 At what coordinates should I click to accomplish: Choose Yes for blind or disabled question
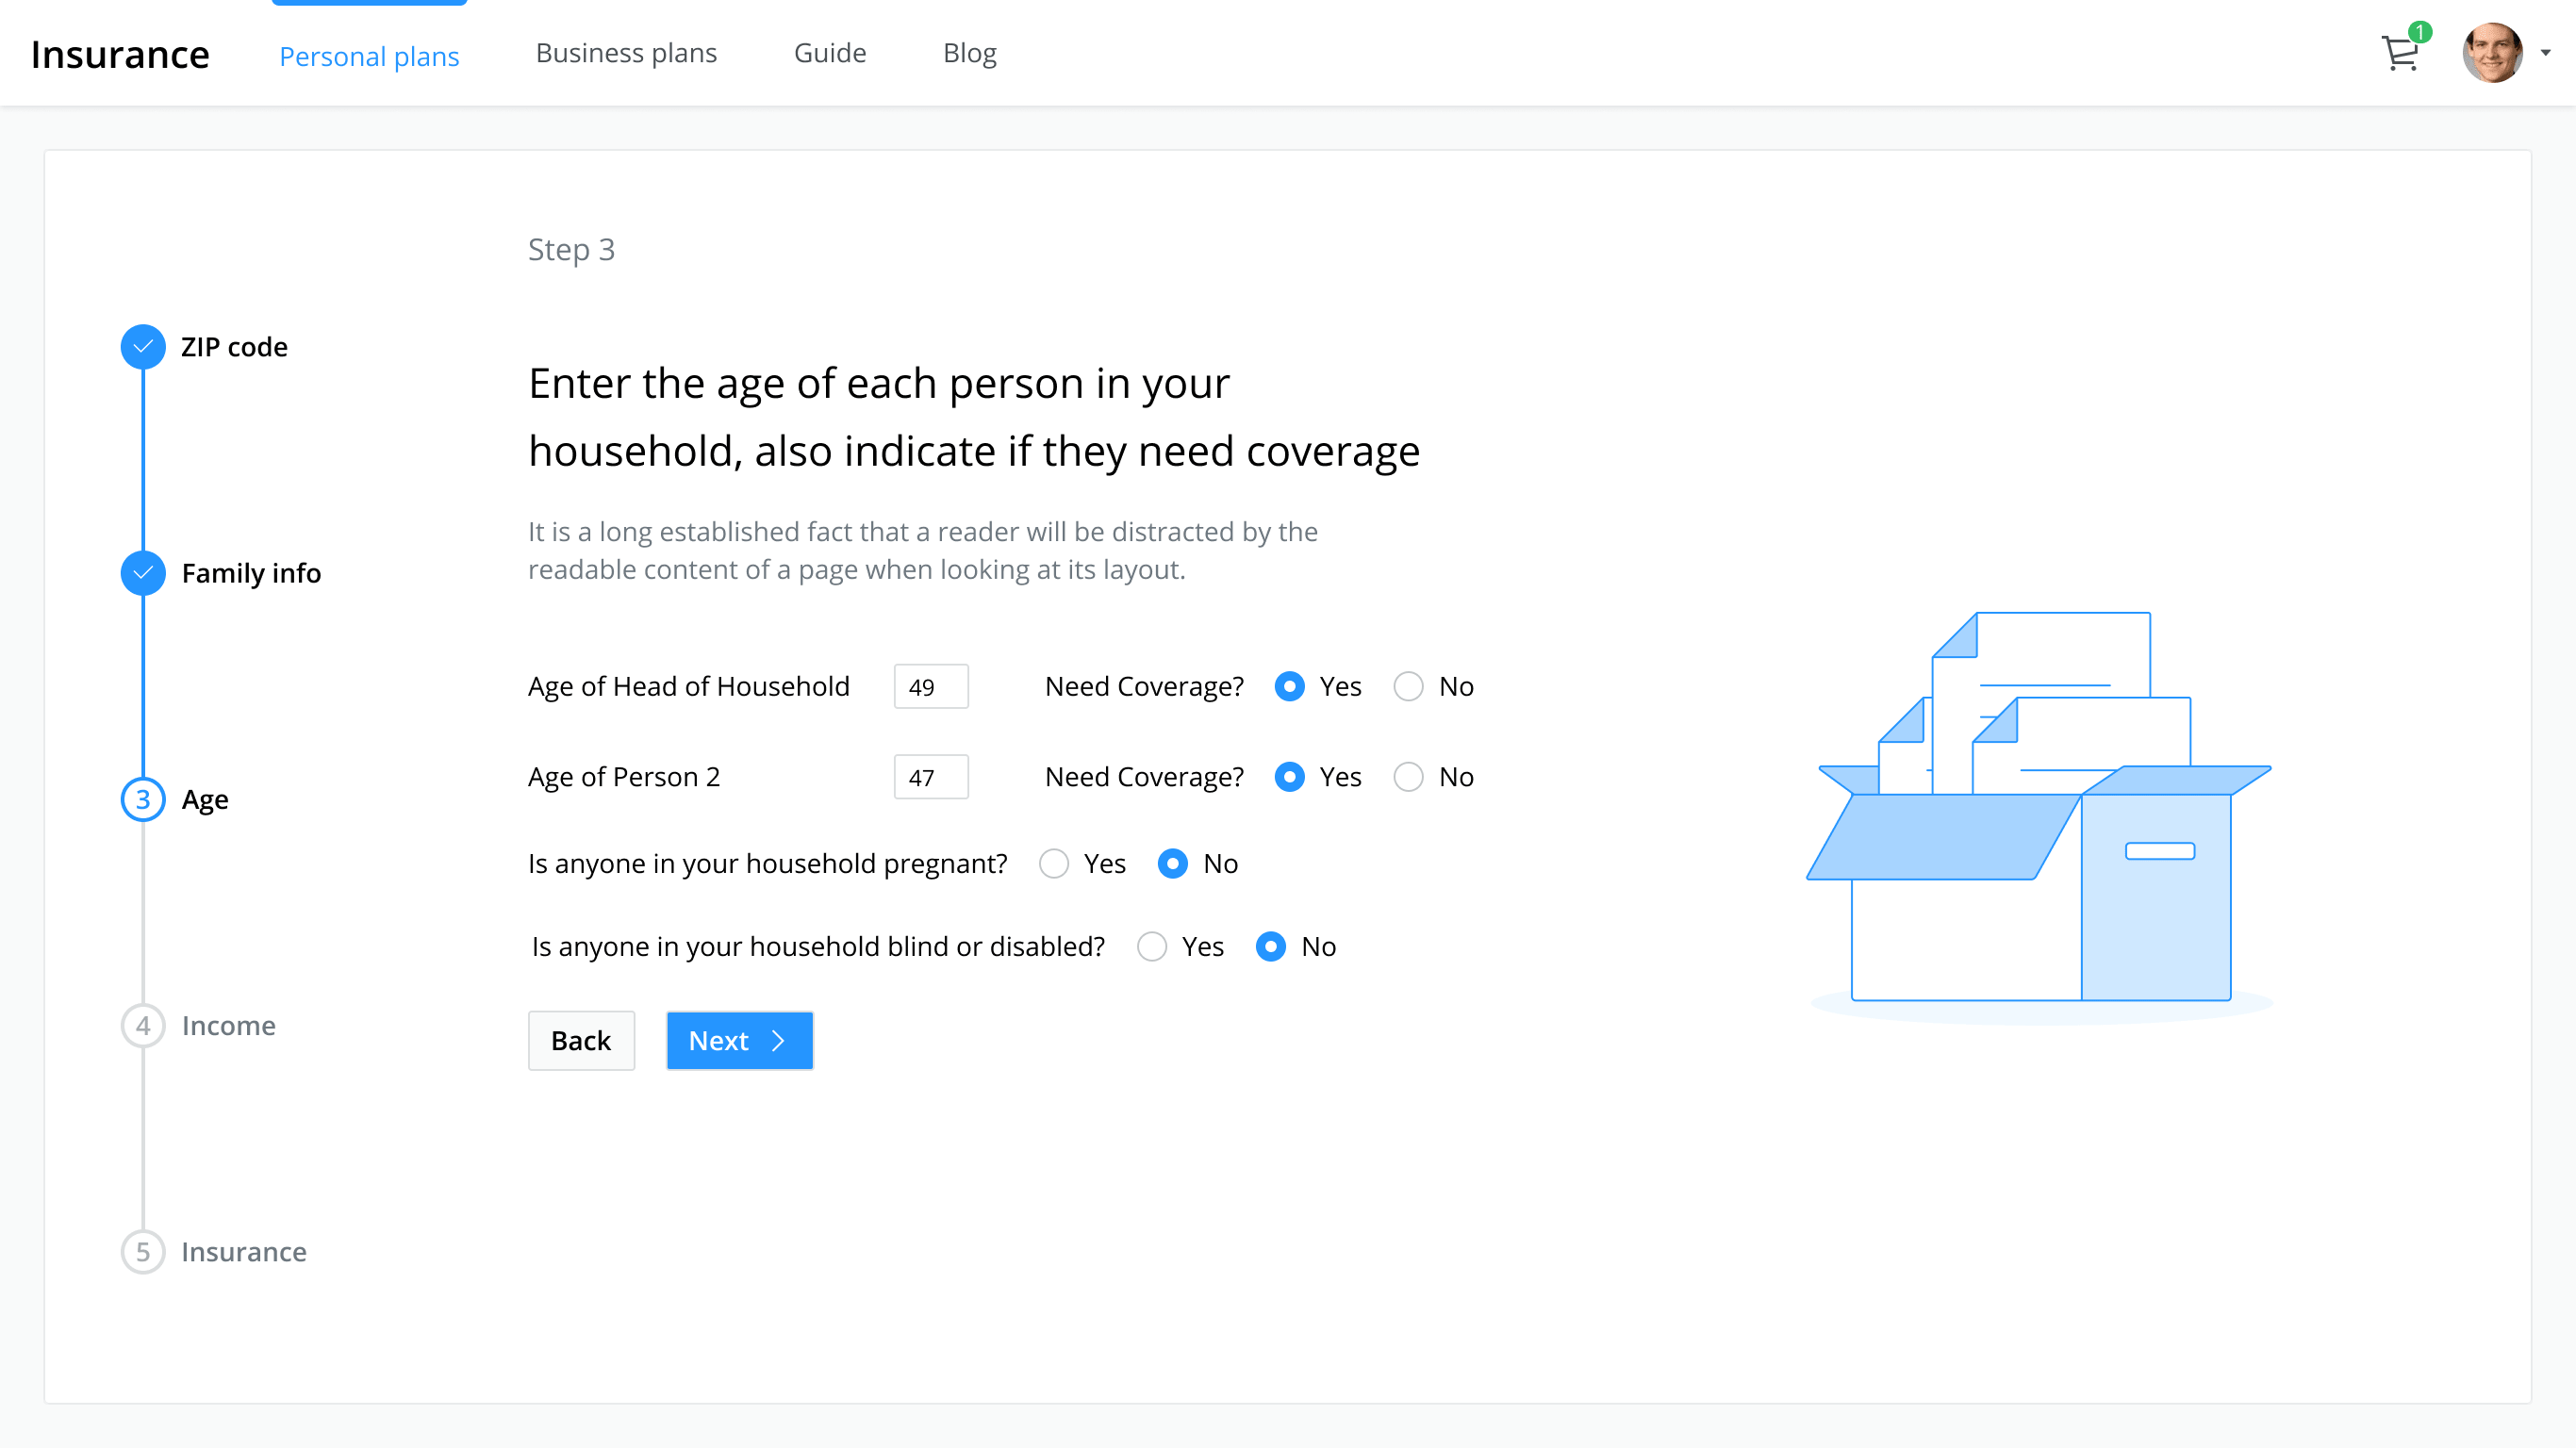click(1152, 947)
